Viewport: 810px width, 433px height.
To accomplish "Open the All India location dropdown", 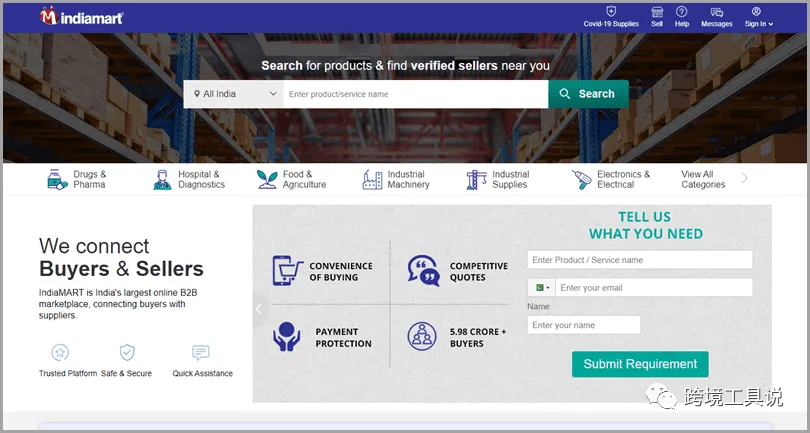I will [233, 94].
